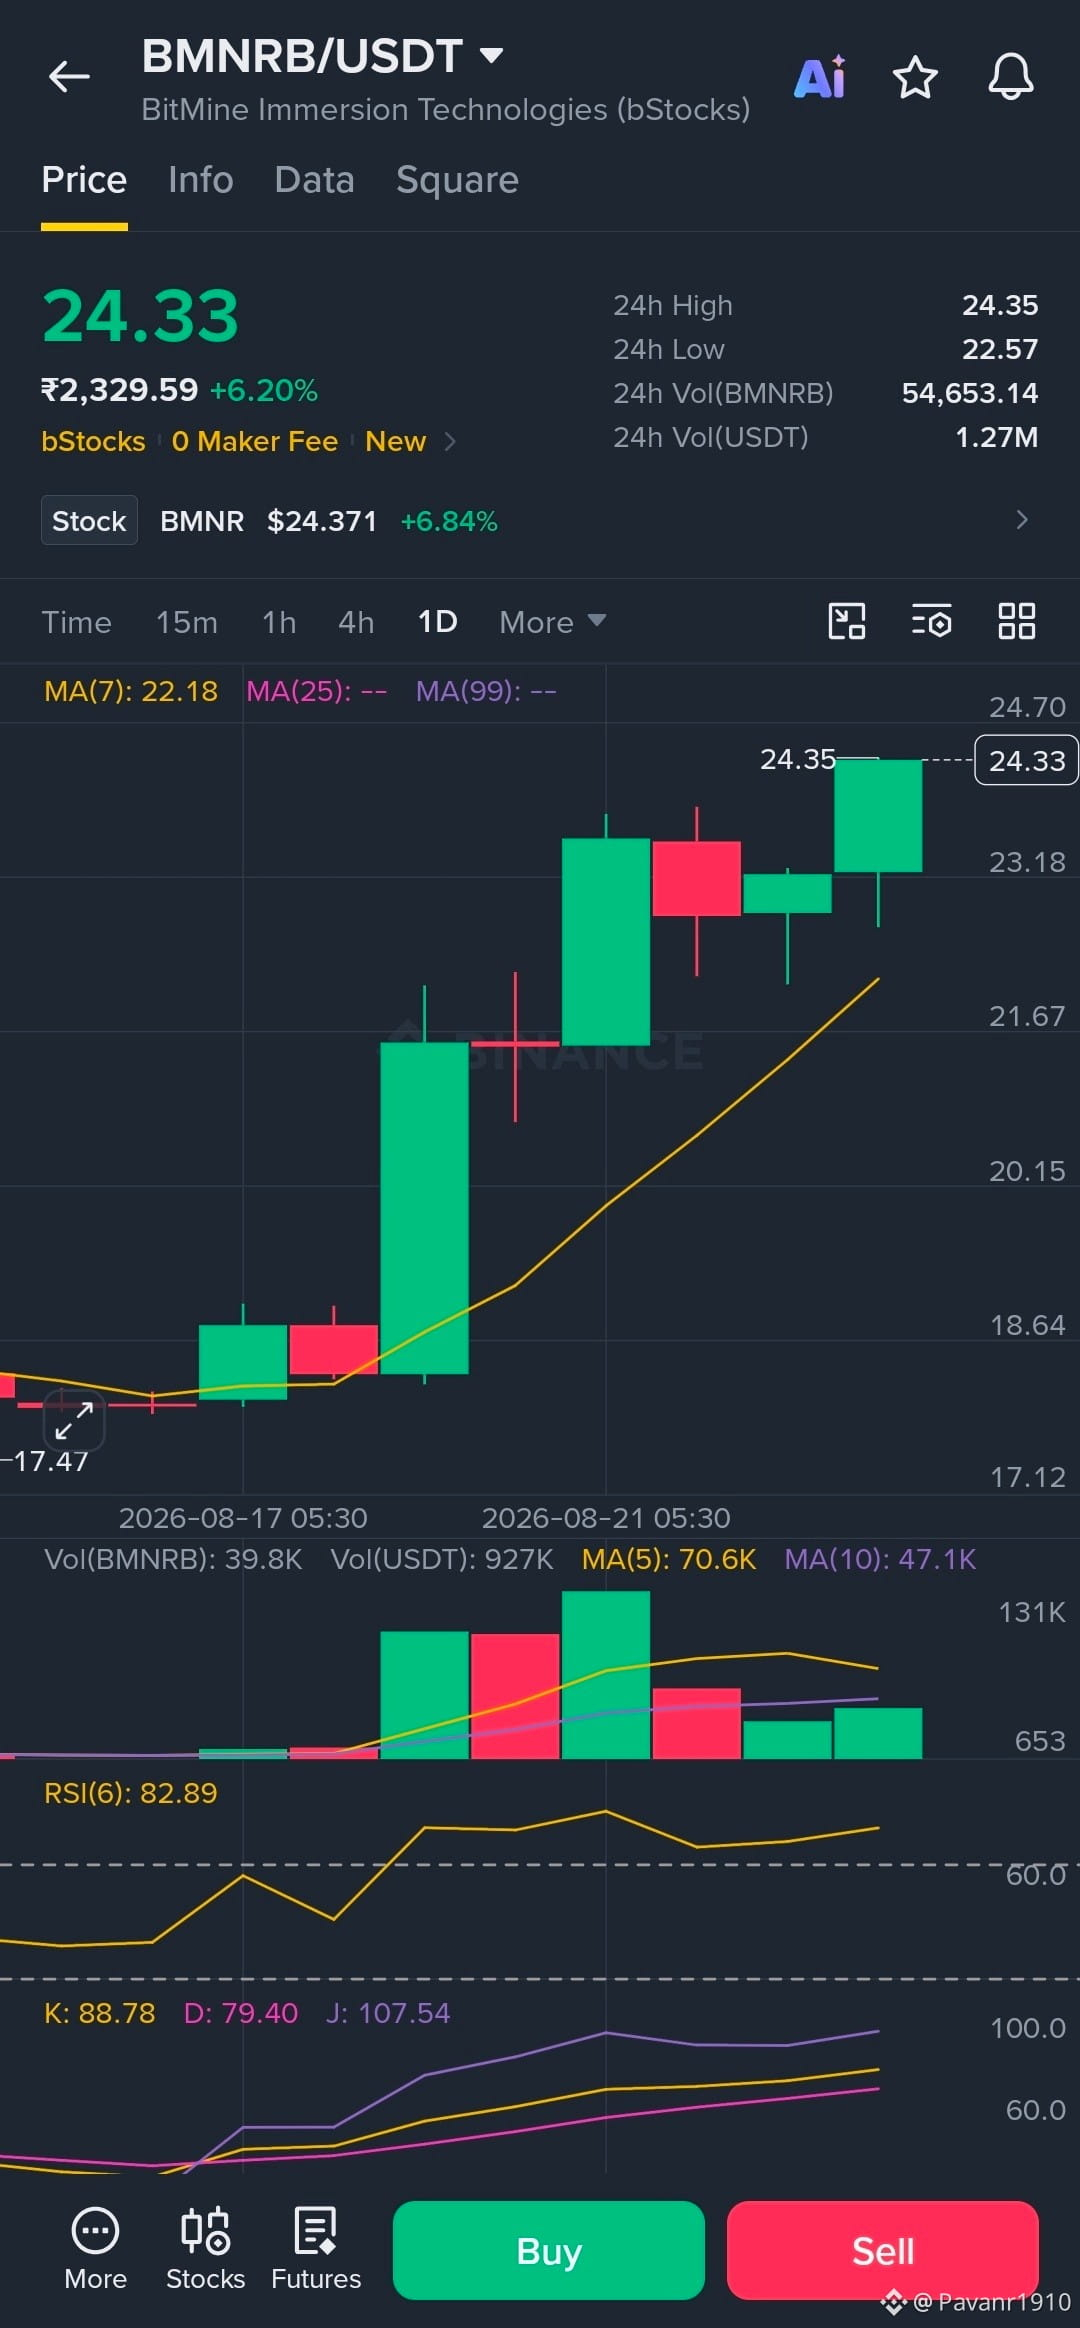Tap the BitMine Immersion Technologies subtitle
The height and width of the screenshot is (2328, 1080).
(446, 109)
